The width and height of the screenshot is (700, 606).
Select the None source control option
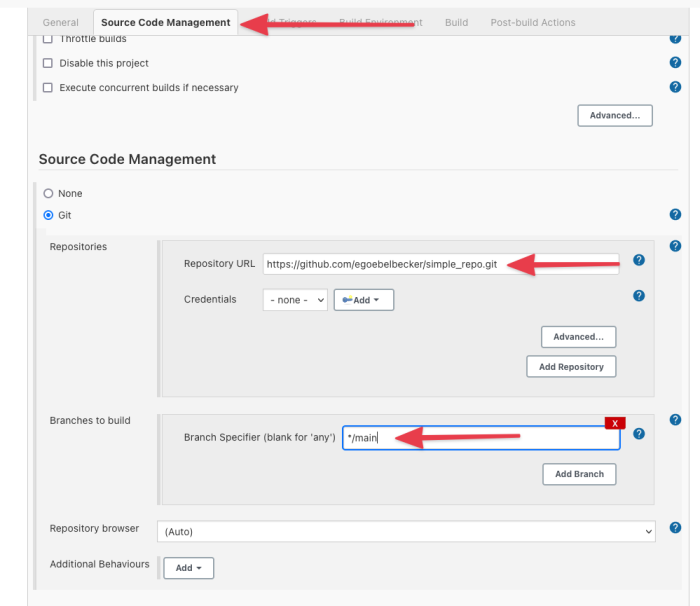click(x=48, y=193)
